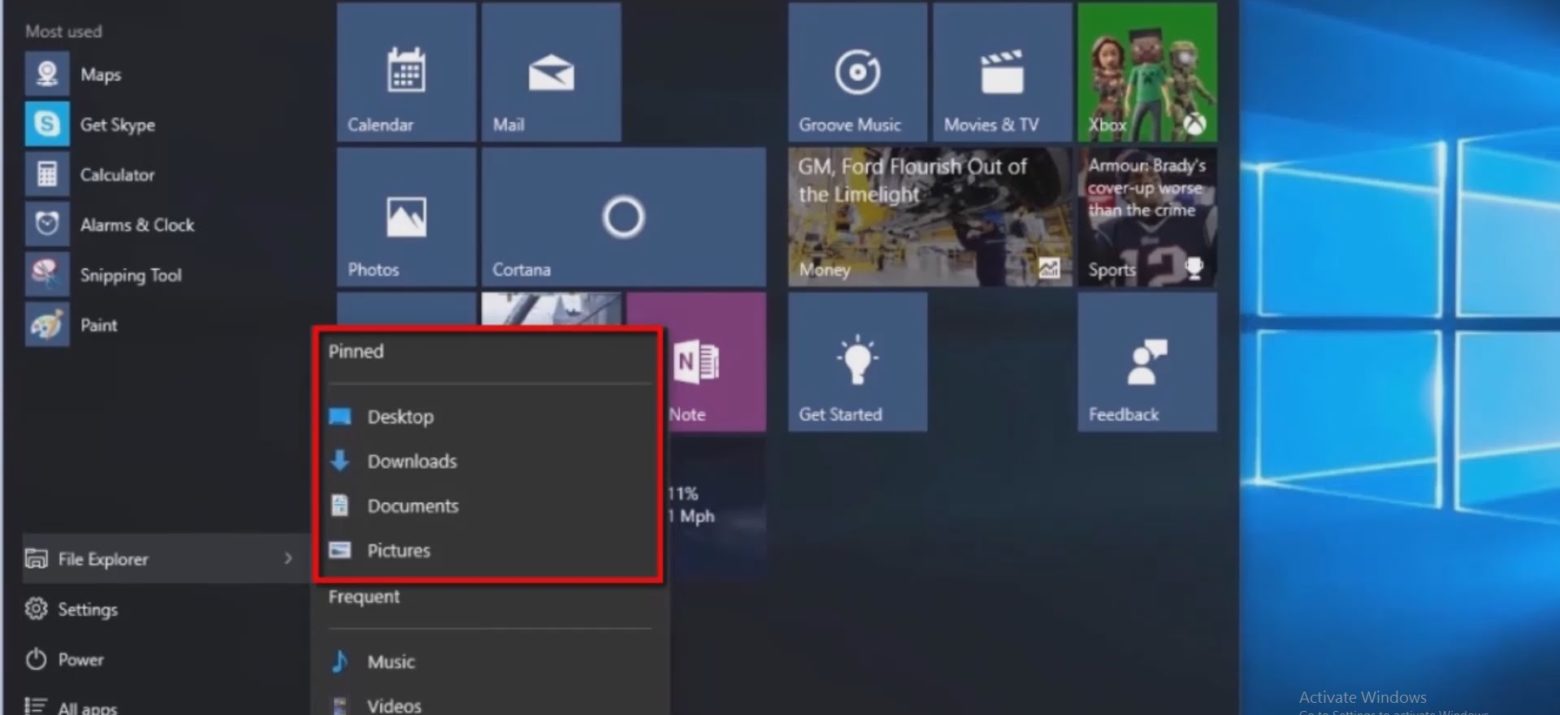Expand File Explorer jump list arrow

click(x=288, y=559)
